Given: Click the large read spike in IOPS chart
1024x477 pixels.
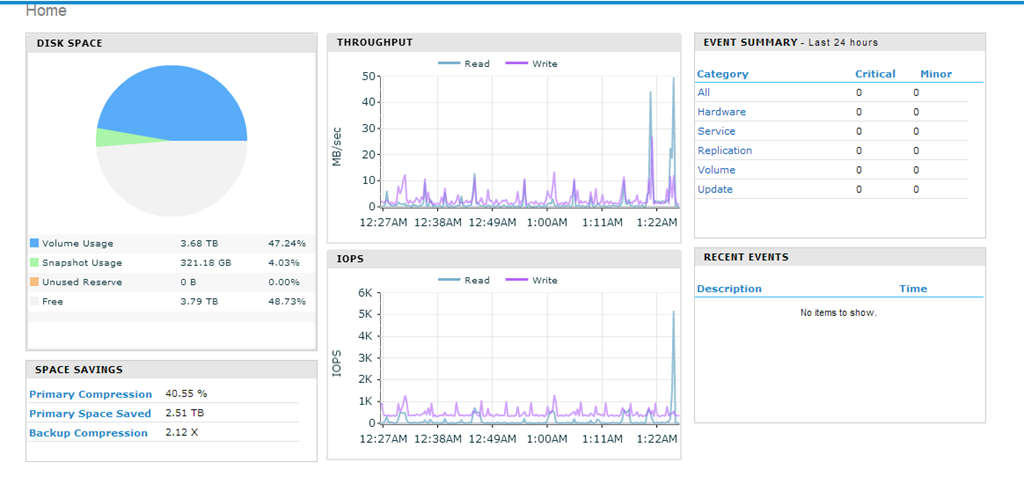Looking at the screenshot, I should point(673,330).
